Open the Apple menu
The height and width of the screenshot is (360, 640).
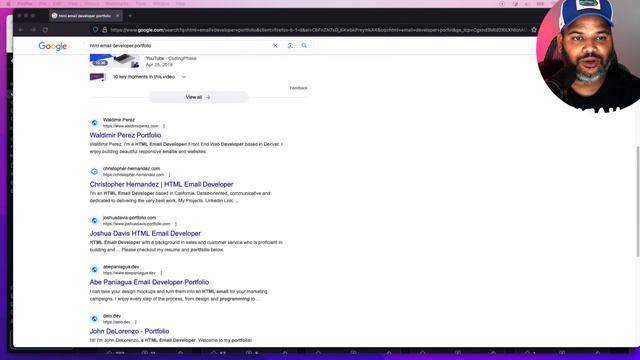(x=9, y=4)
